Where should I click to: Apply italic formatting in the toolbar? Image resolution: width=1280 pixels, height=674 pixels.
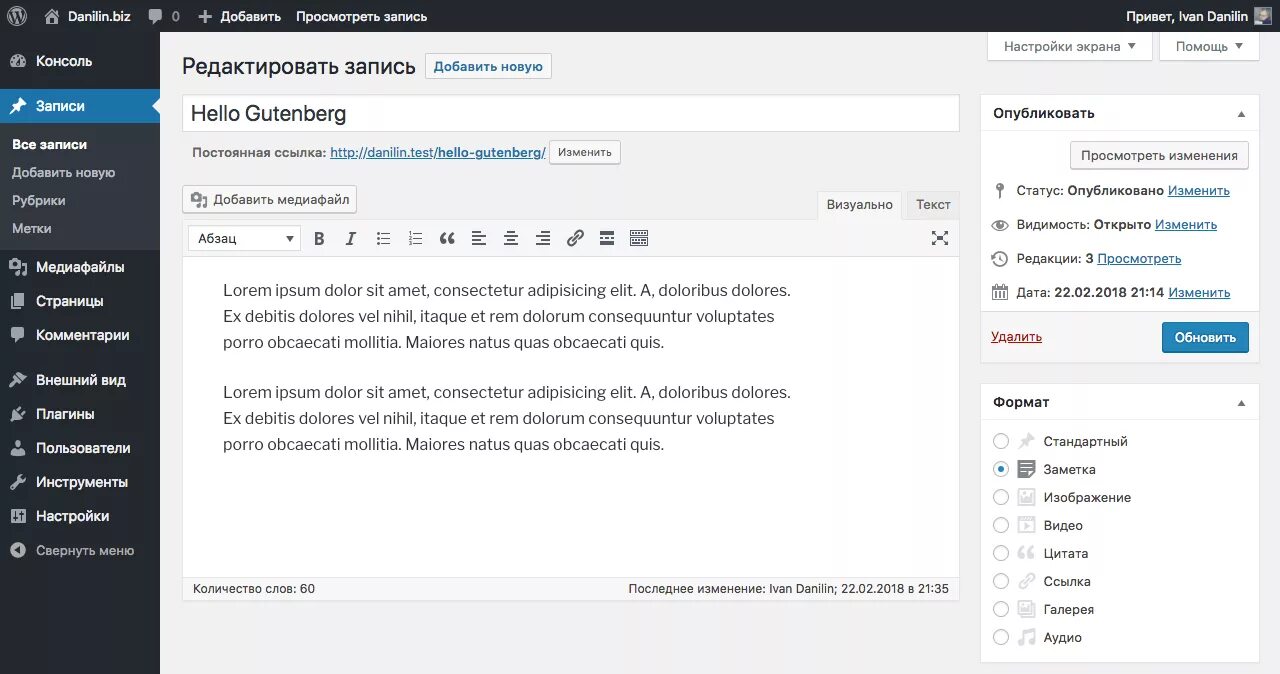coord(351,239)
